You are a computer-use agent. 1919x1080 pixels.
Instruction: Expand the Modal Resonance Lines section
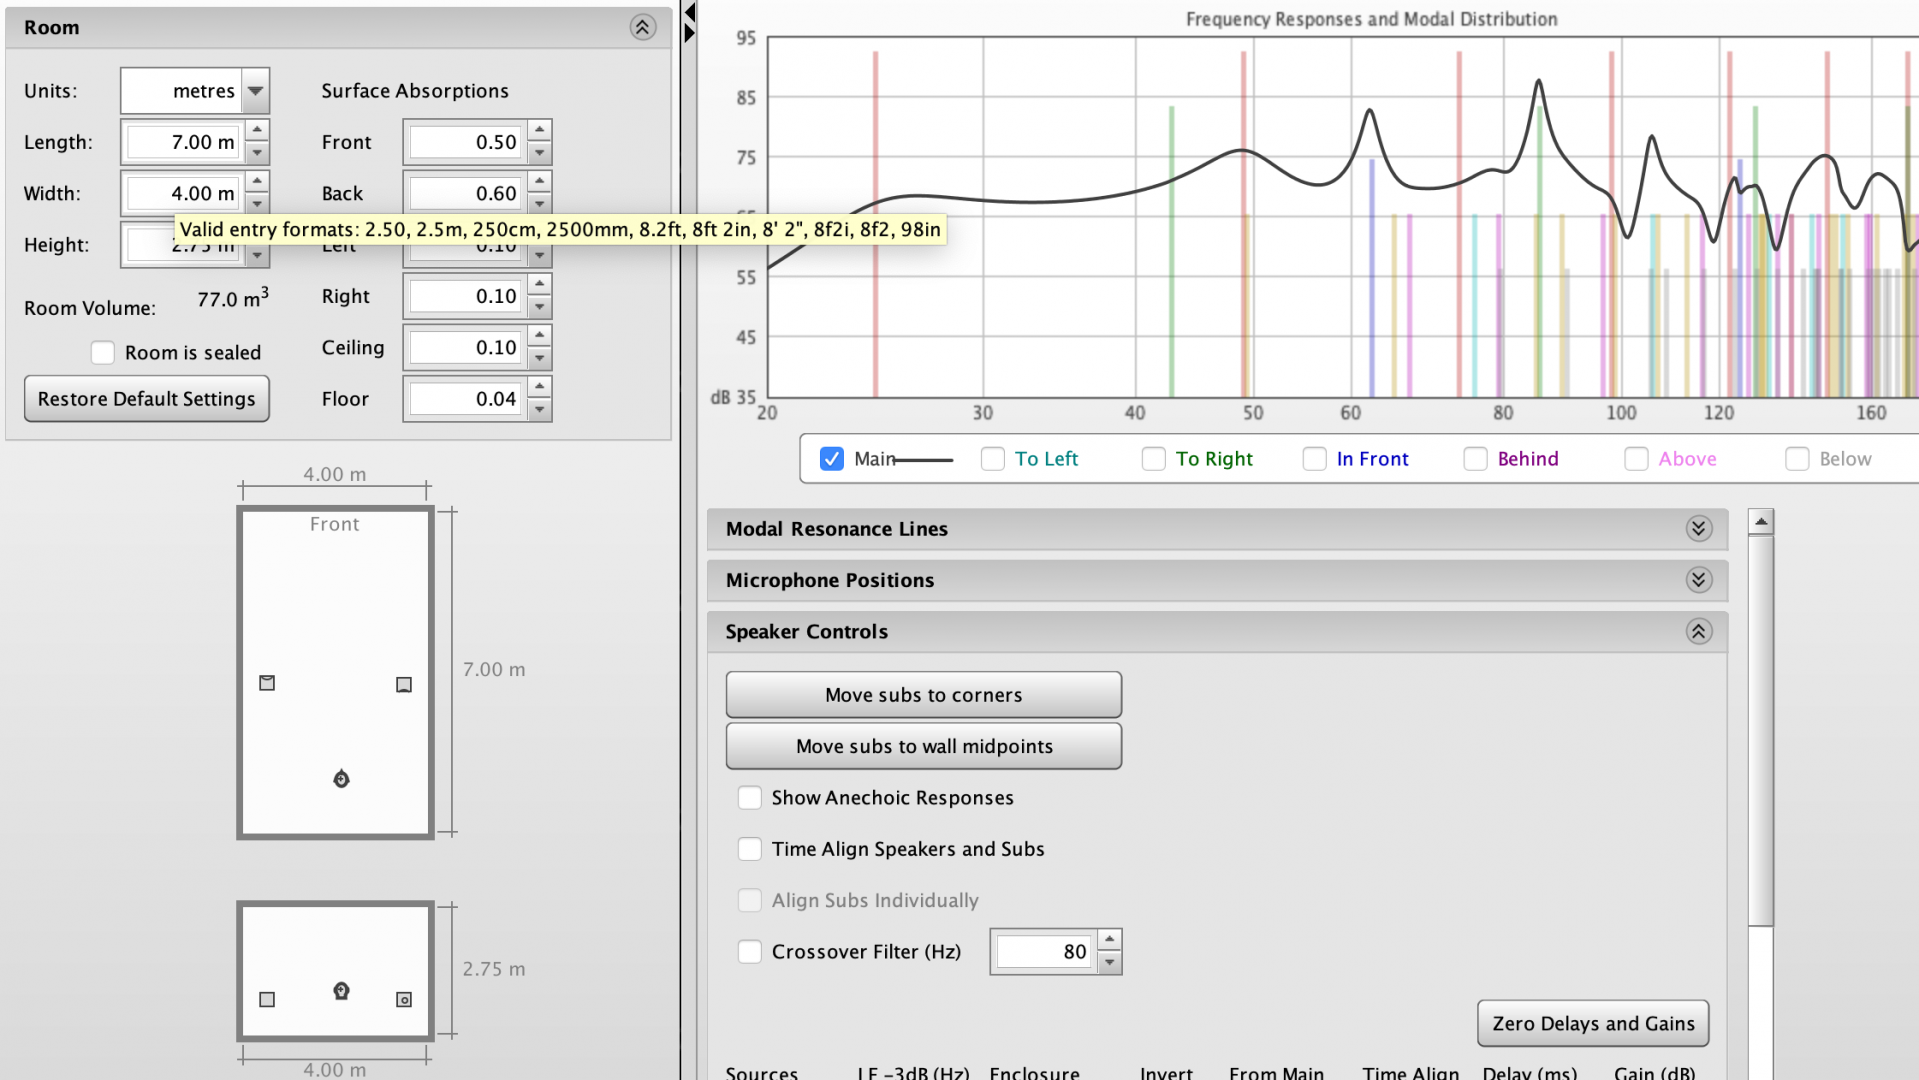(1698, 529)
